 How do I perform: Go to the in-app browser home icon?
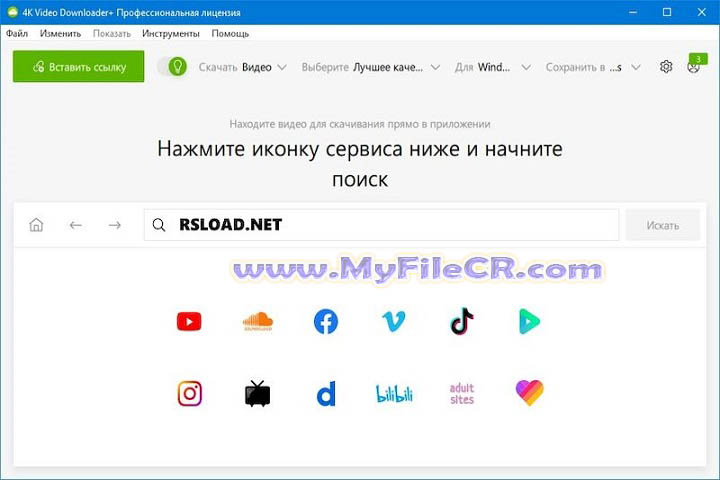pyautogui.click(x=36, y=225)
